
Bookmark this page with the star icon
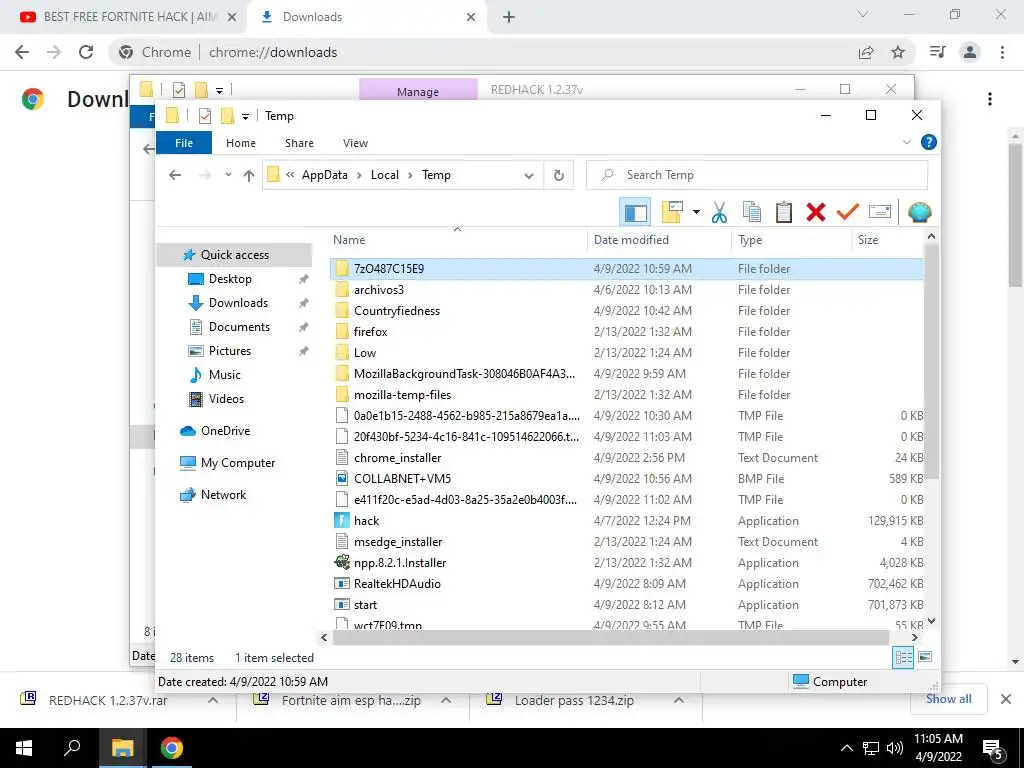click(898, 52)
